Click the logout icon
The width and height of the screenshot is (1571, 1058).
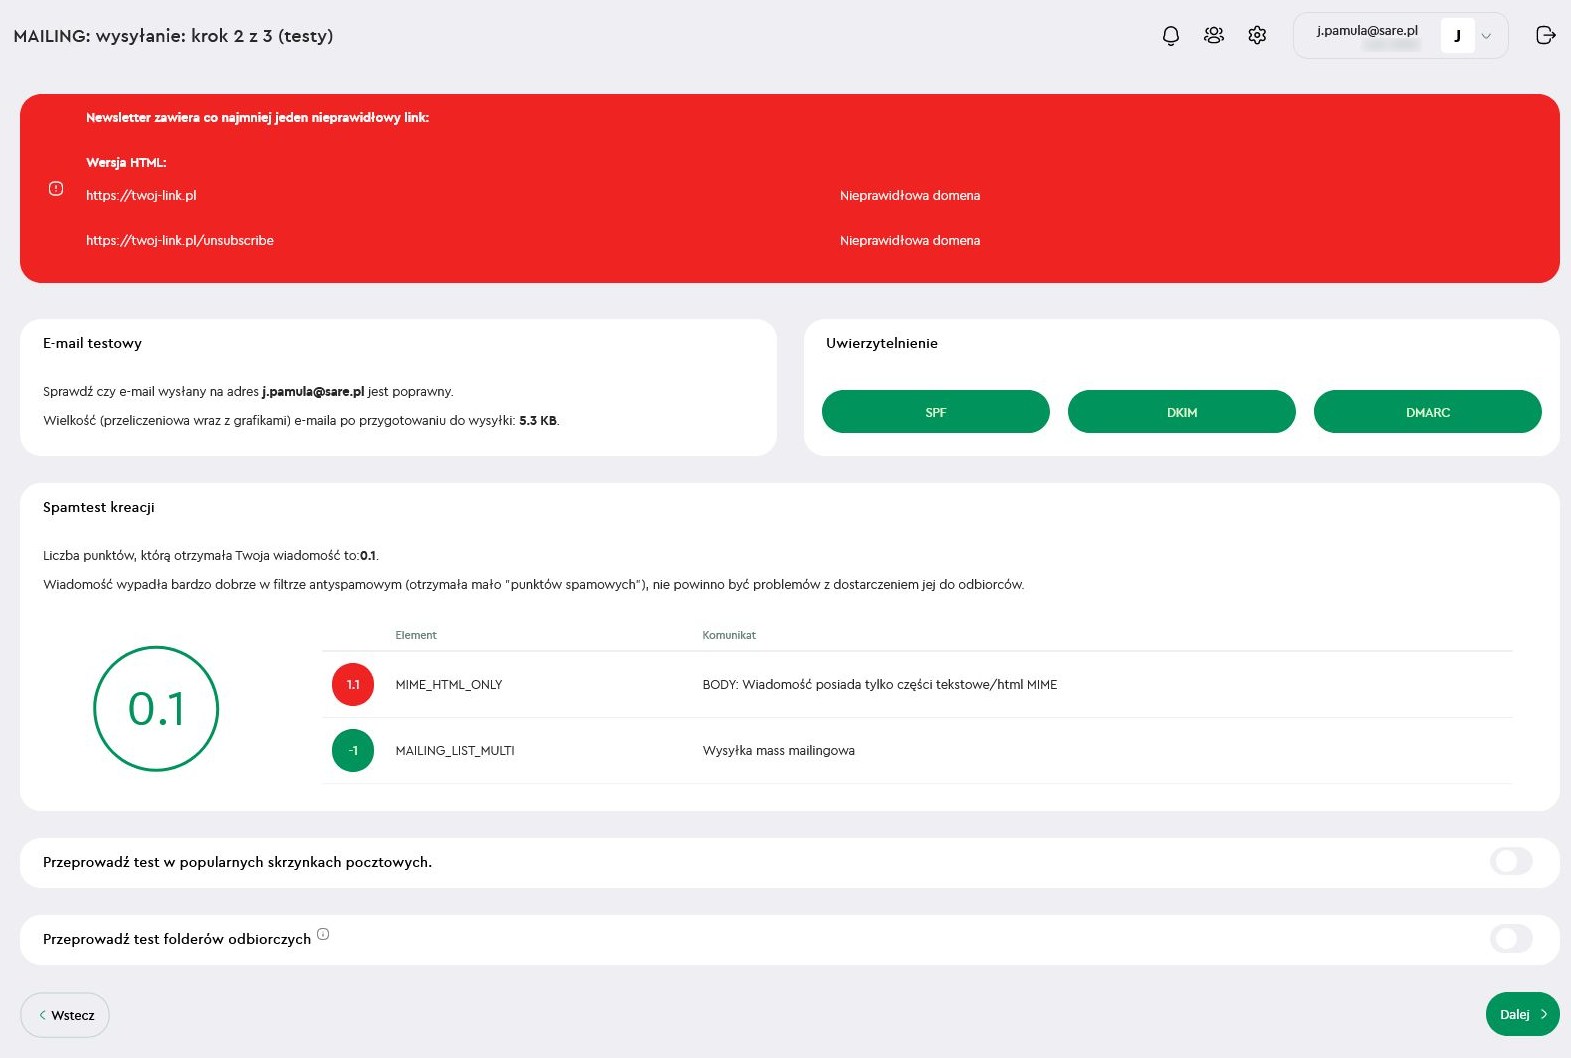1545,36
